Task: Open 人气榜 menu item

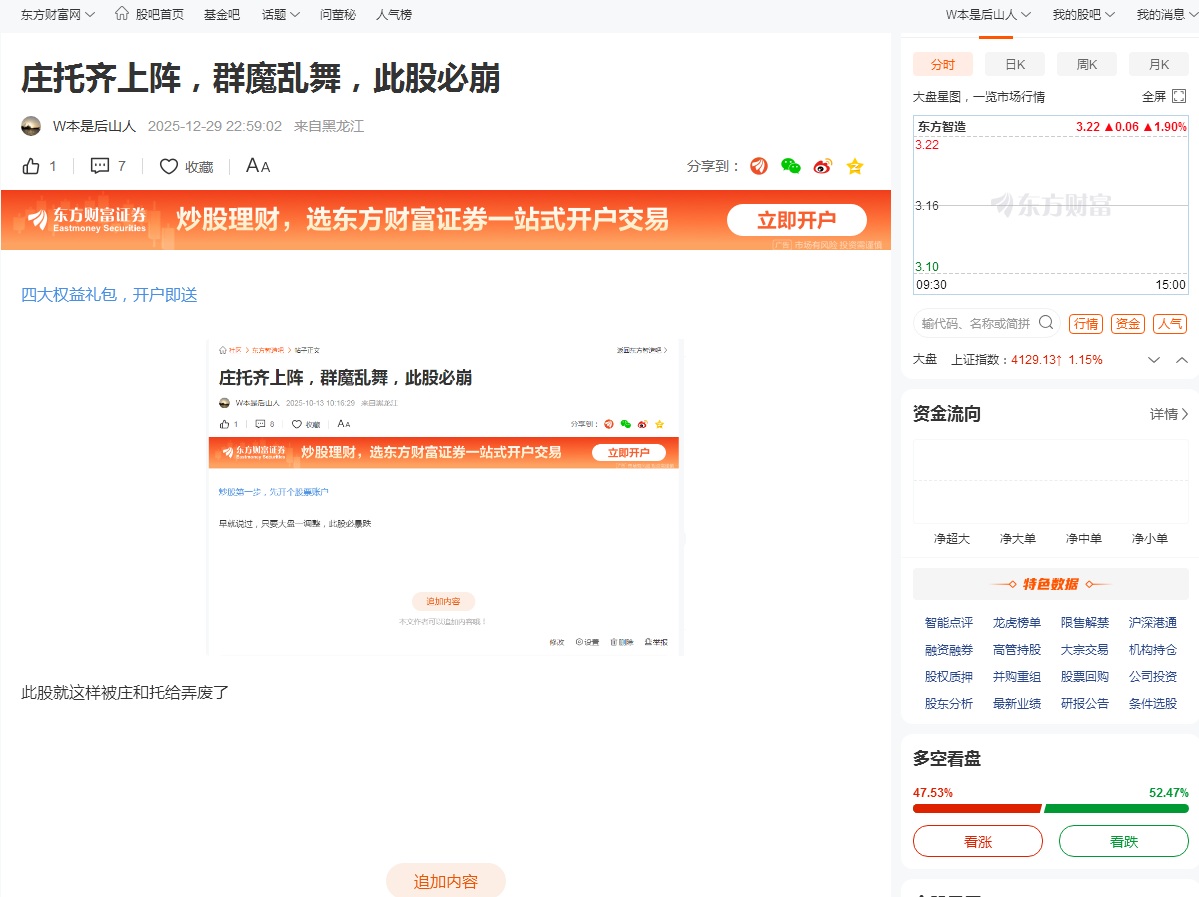Action: [394, 15]
